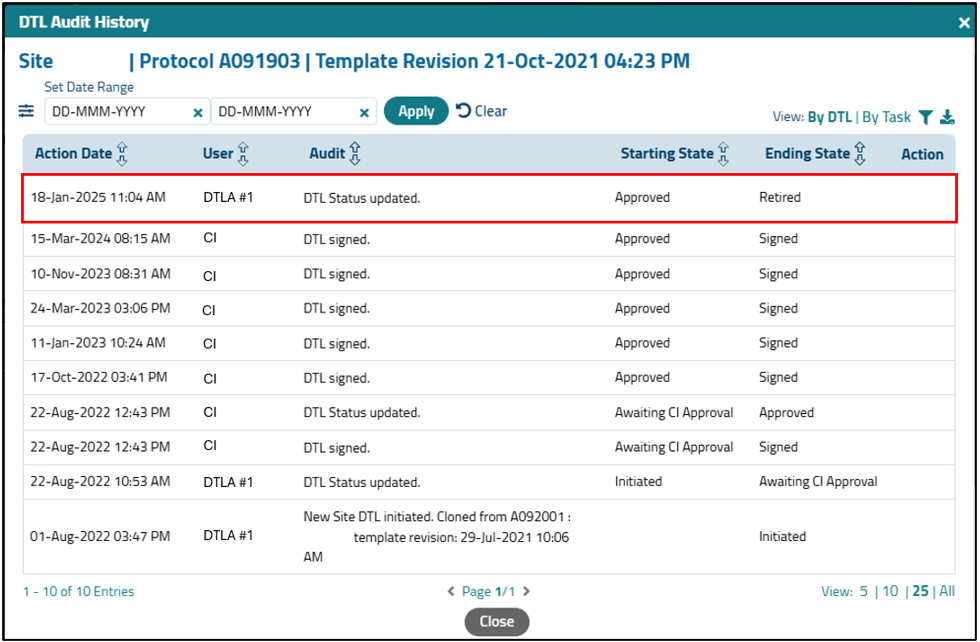Open date range settings with the sliders icon

pos(28,111)
